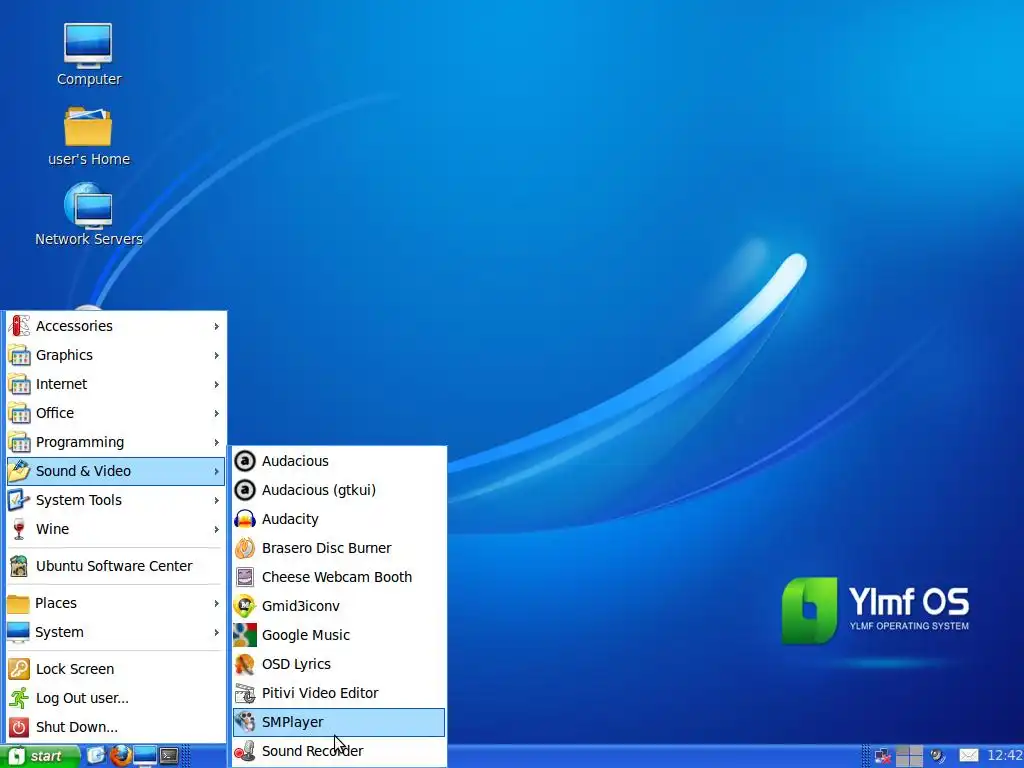Click the mail envelope tray icon
The image size is (1024, 768).
968,756
